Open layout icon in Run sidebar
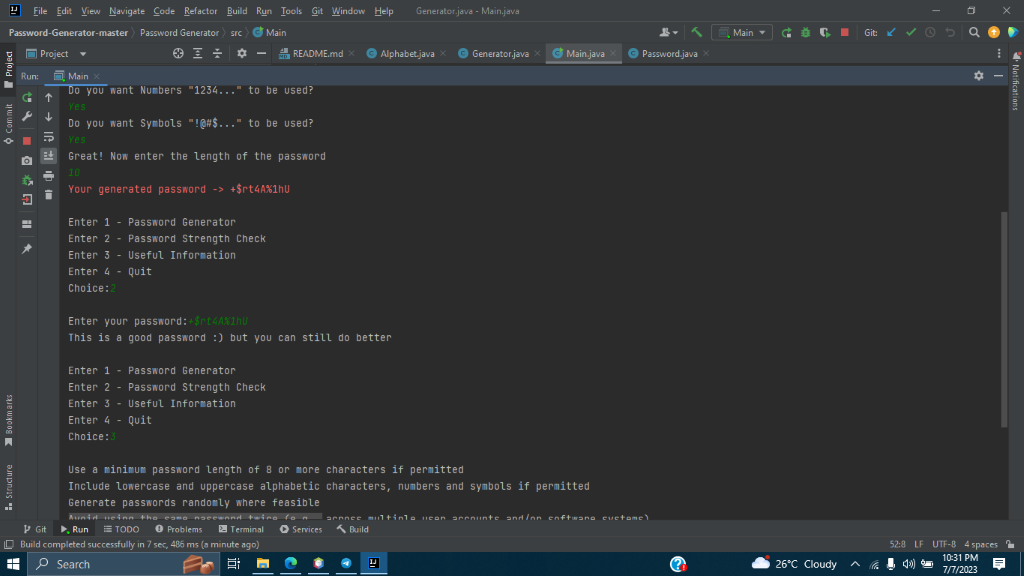The height and width of the screenshot is (576, 1024). (27, 224)
